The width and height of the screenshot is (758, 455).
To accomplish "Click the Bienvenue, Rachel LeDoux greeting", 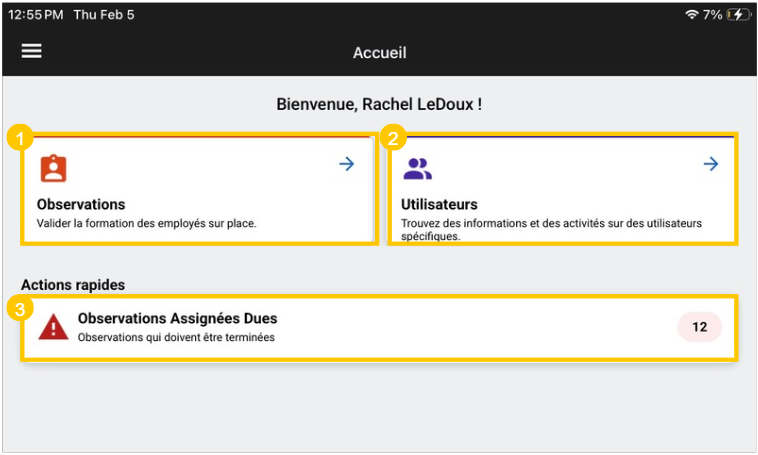I will pos(379,104).
